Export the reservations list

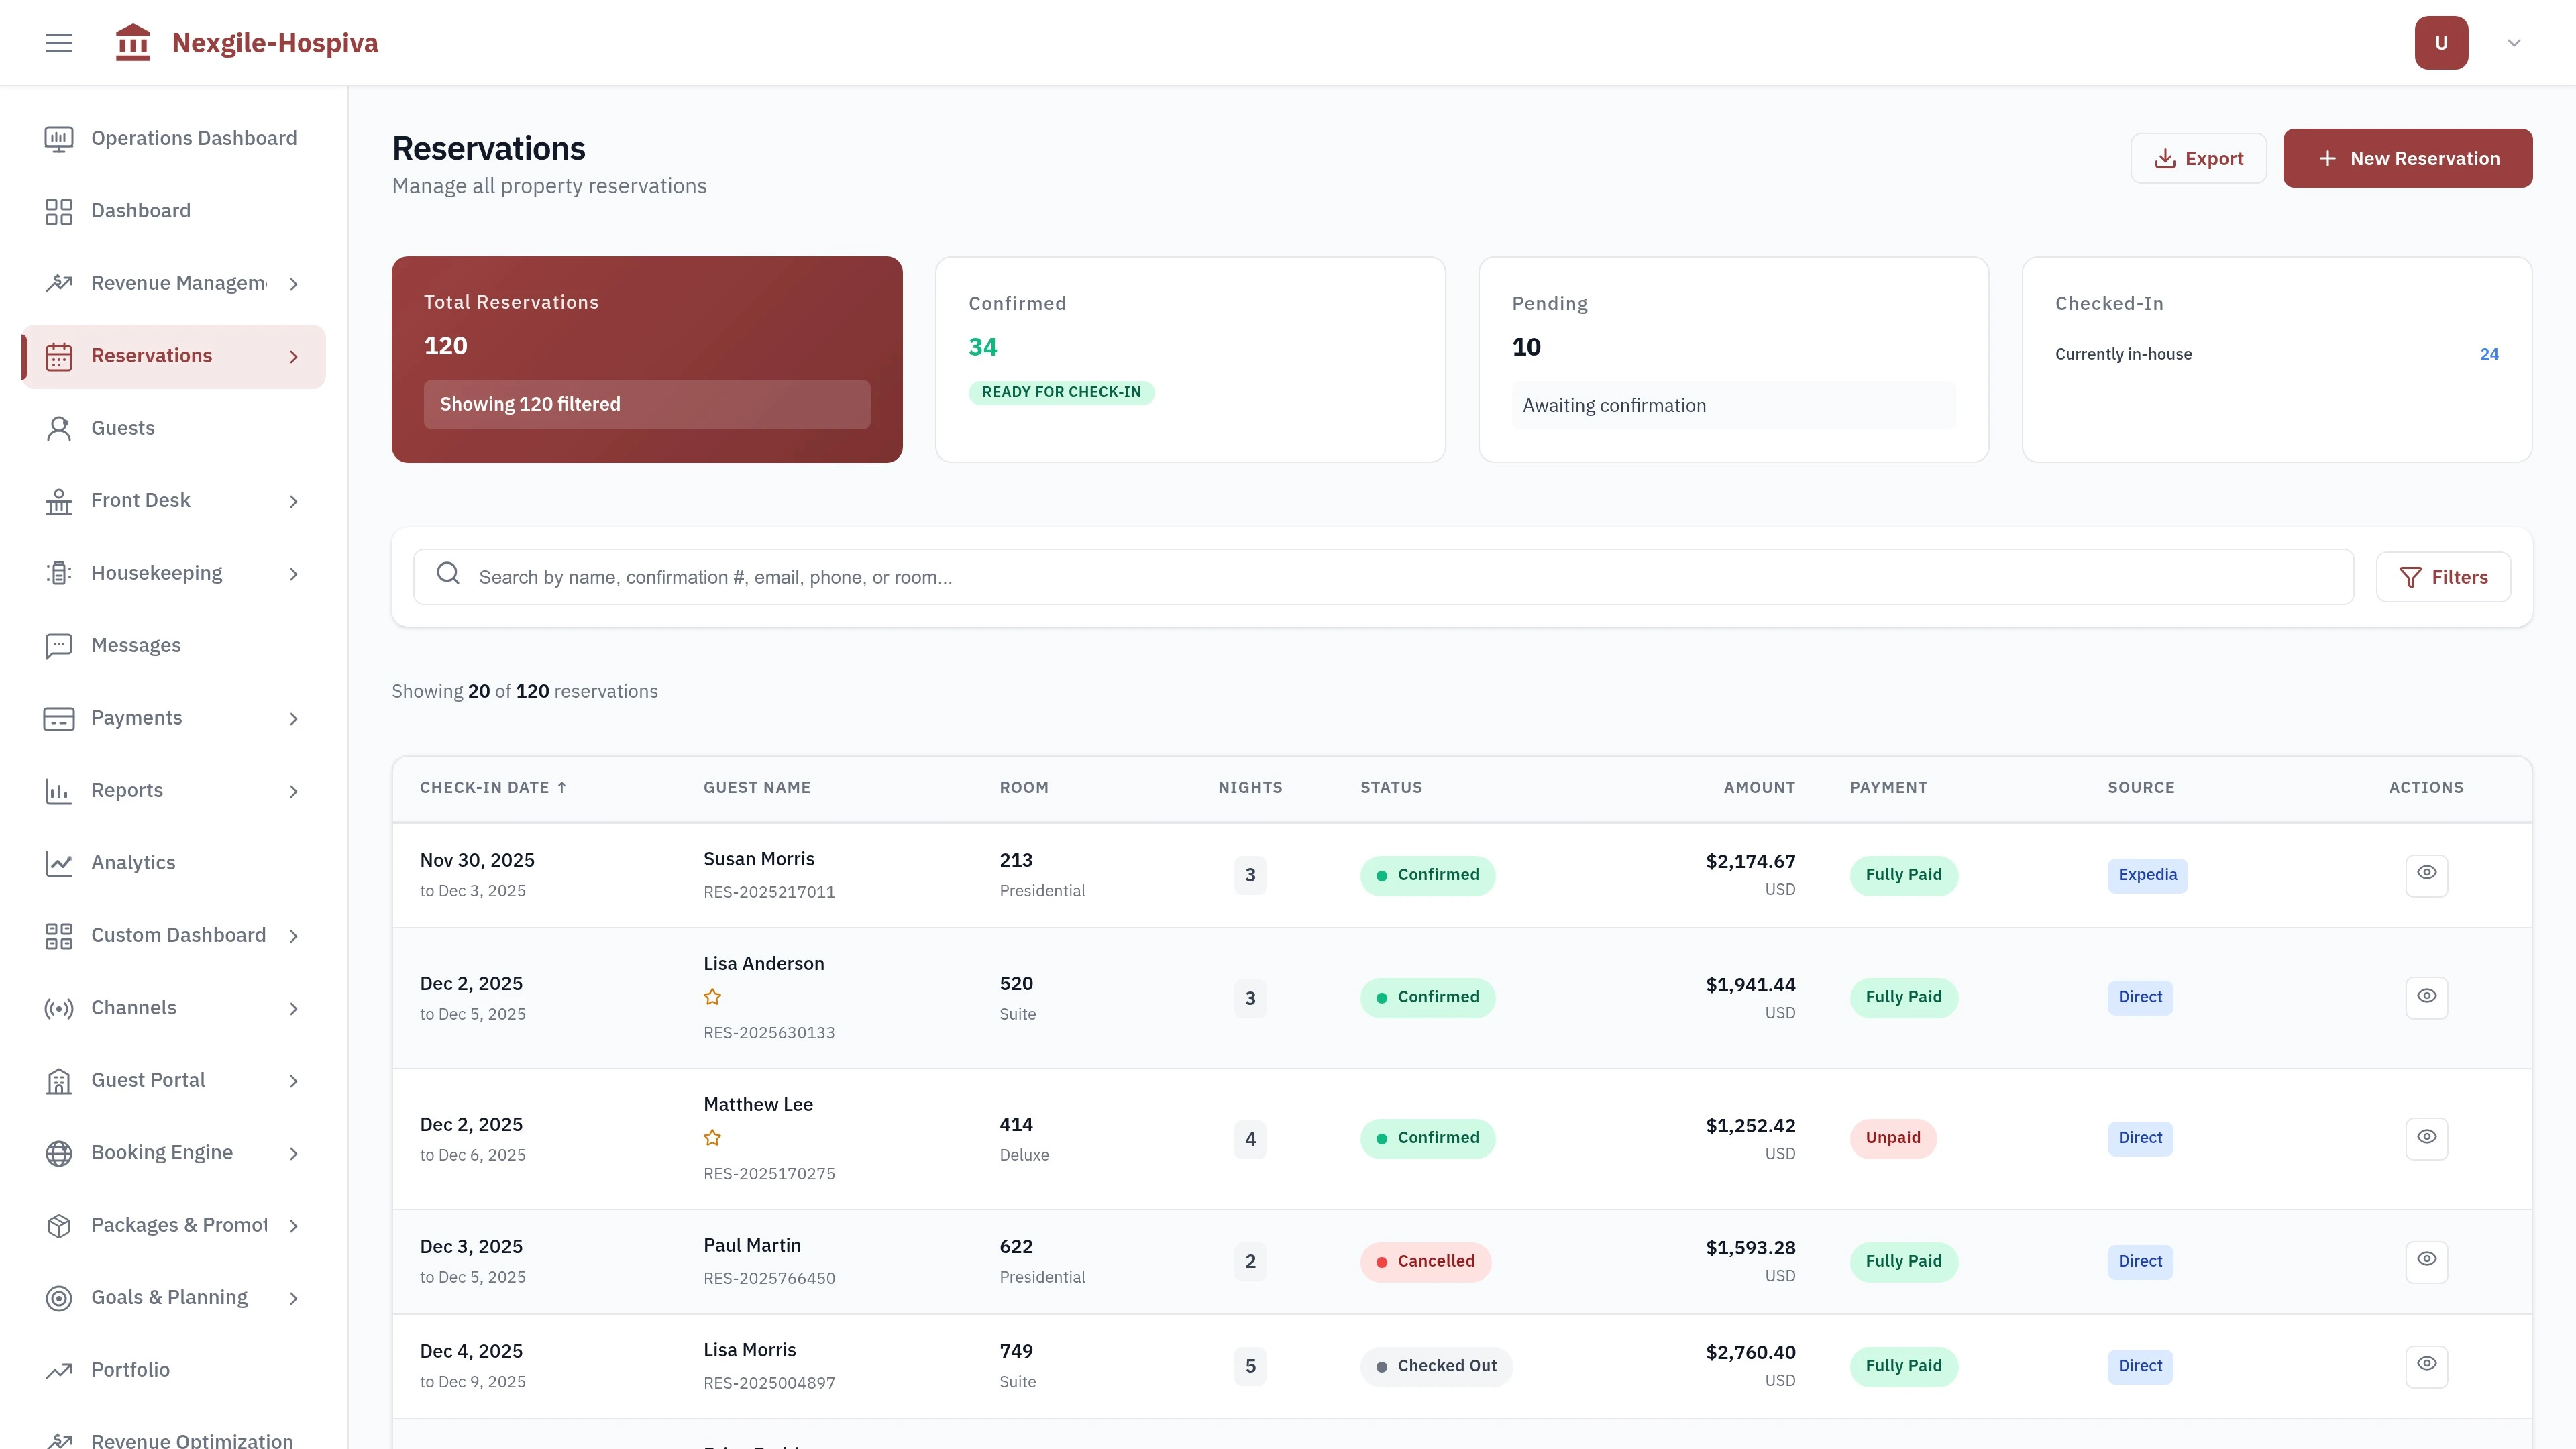coord(2198,157)
